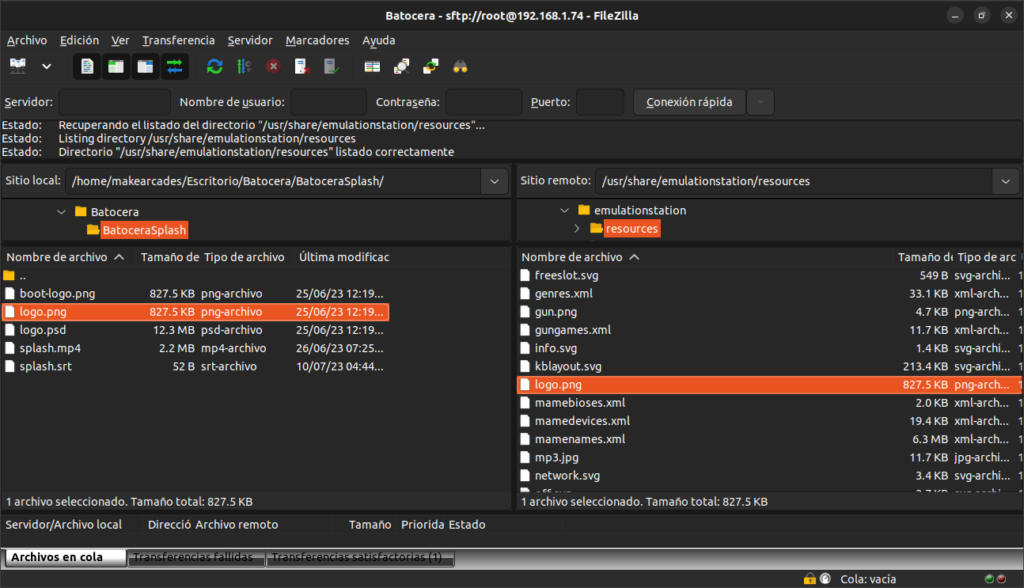Screen dimensions: 1024x588
Task: Open the Edición menu
Action: pos(80,41)
